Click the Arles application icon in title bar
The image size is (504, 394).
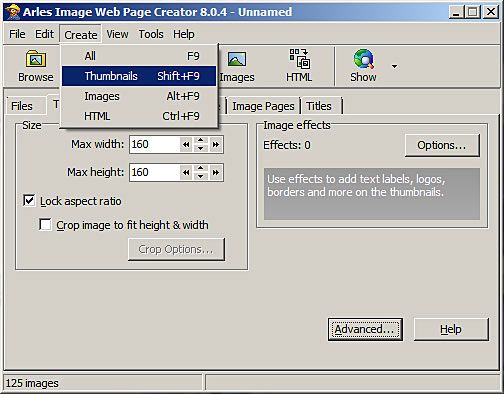pos(13,12)
